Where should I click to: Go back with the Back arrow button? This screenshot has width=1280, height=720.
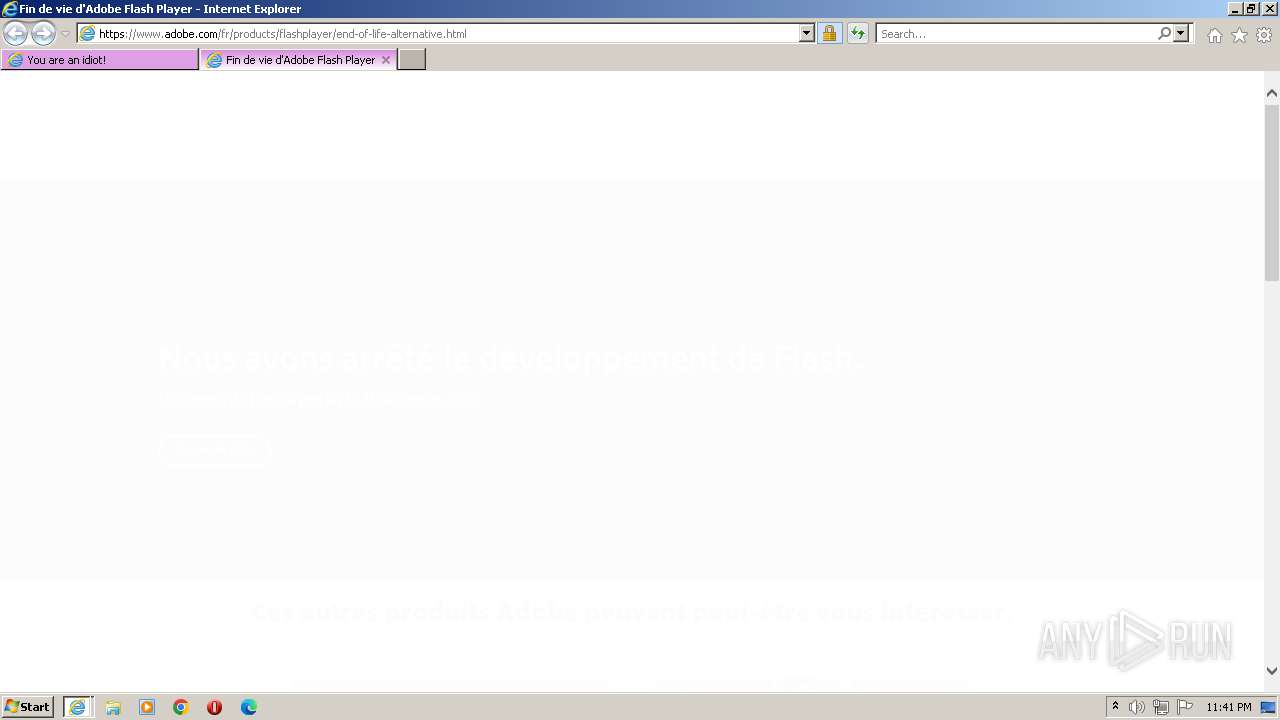15,33
